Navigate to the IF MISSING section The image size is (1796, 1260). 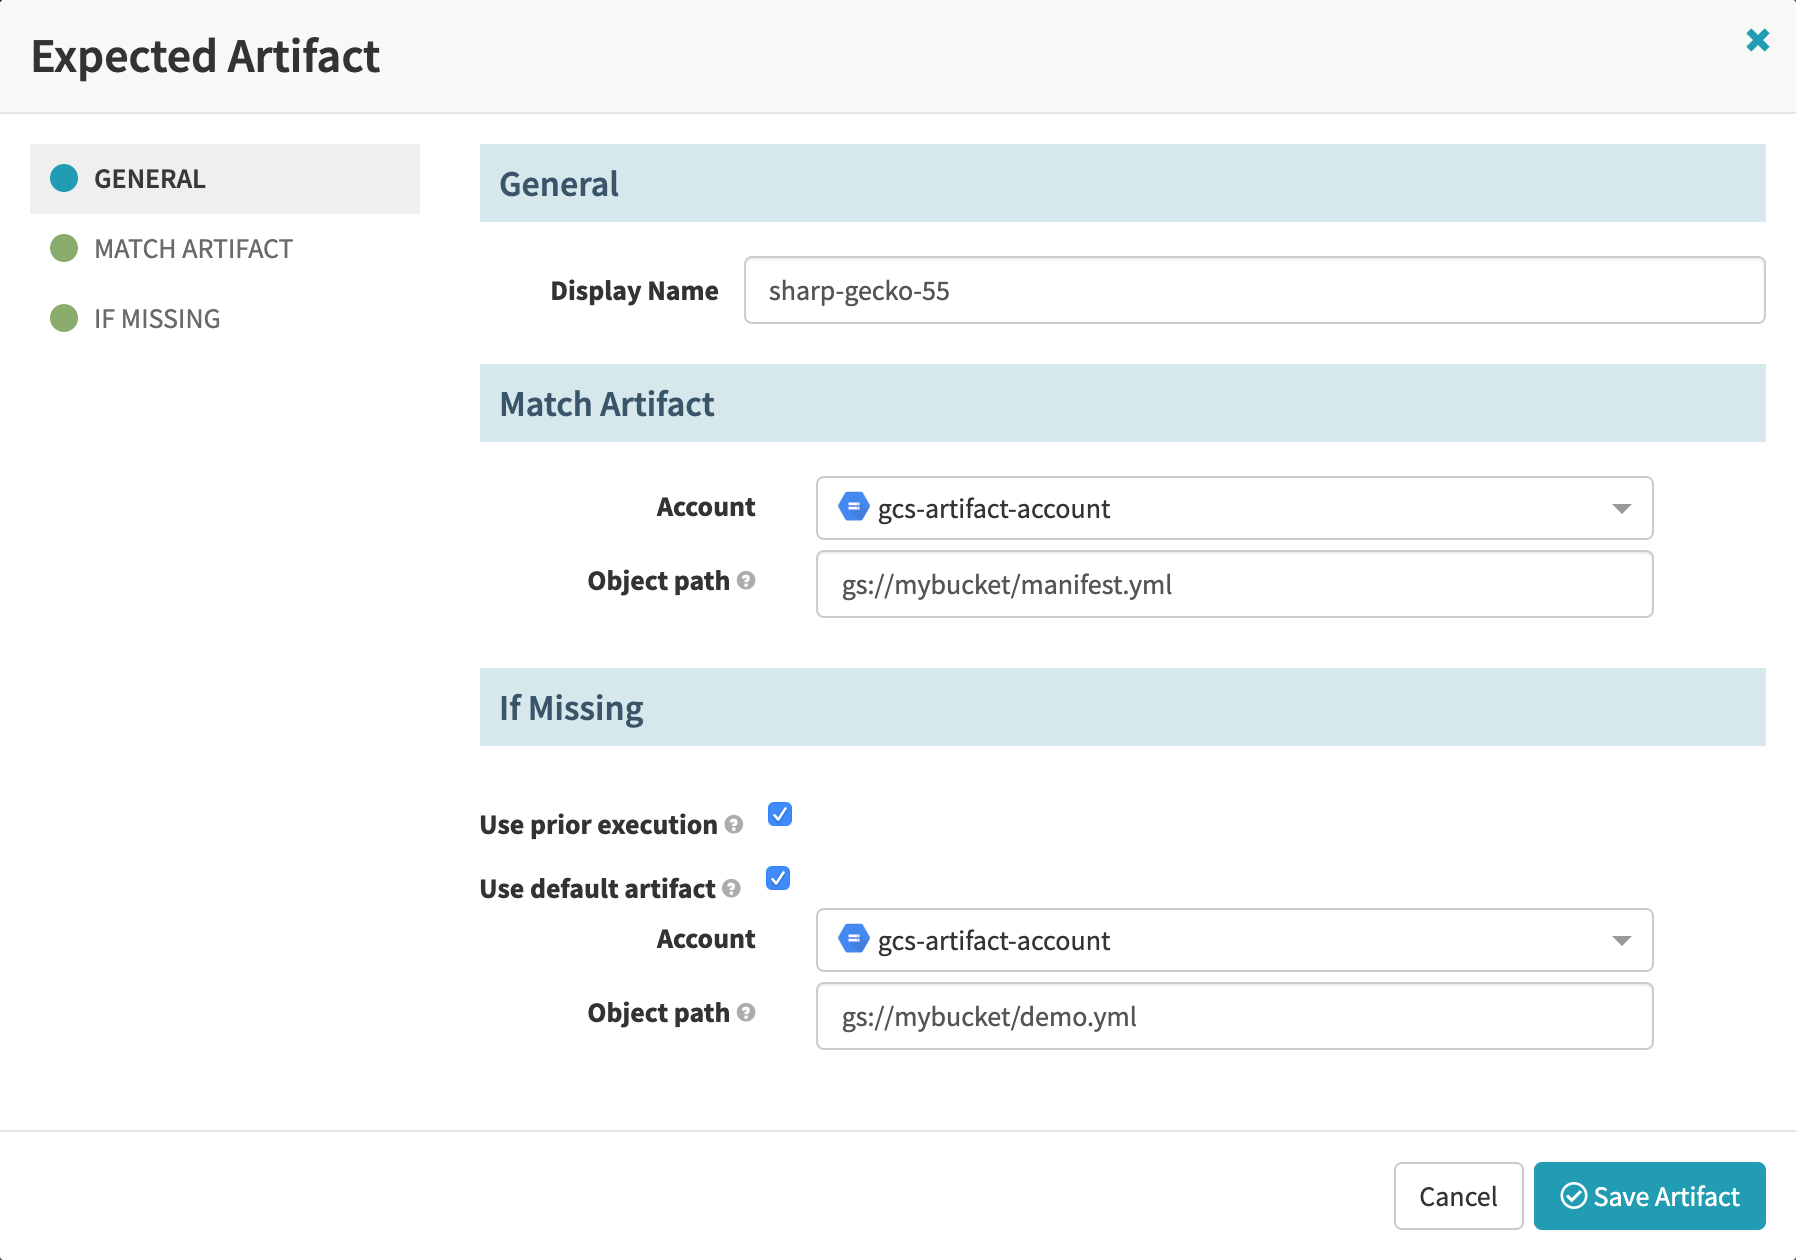[156, 318]
